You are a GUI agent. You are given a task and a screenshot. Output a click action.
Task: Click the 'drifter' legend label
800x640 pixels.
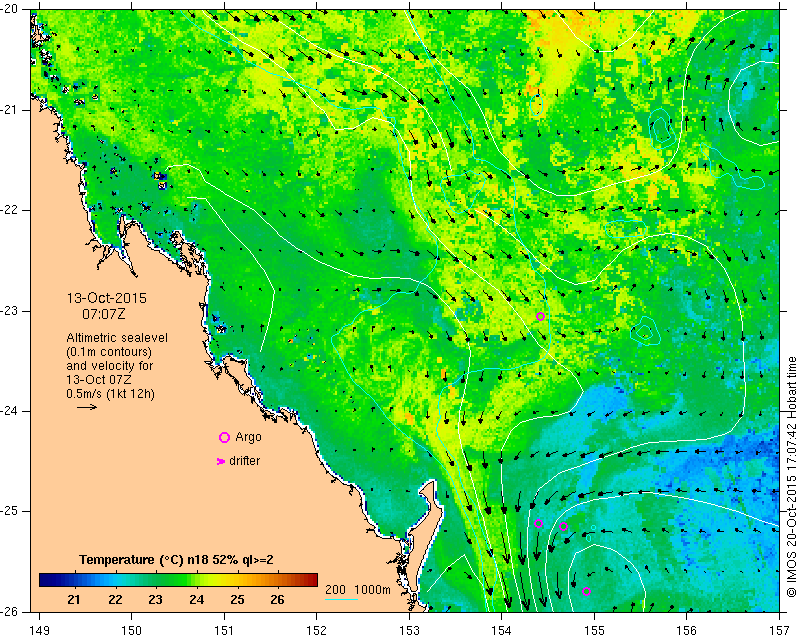click(244, 461)
